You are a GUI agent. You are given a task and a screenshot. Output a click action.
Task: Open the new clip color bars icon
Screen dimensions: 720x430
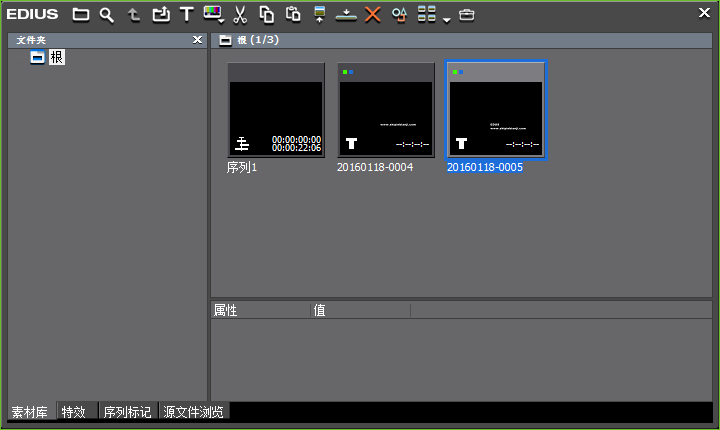point(212,13)
